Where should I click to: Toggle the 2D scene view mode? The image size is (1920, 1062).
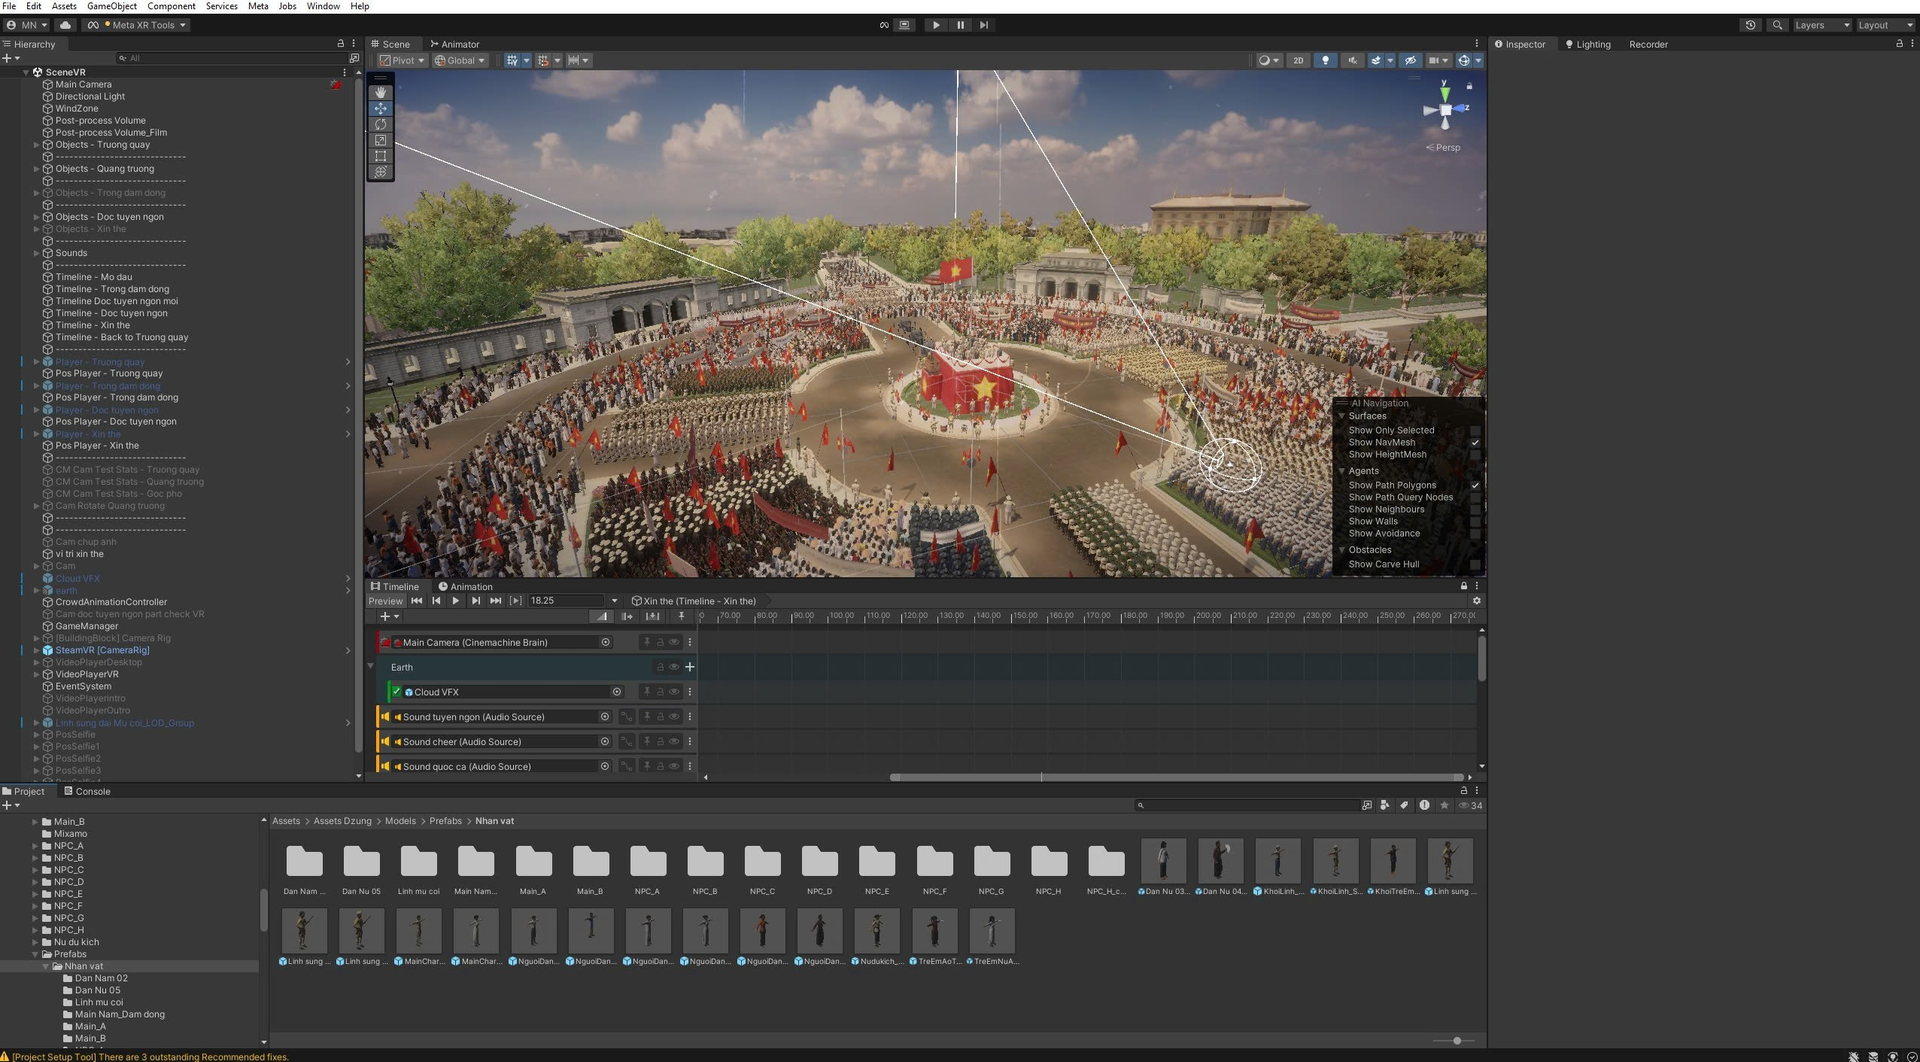[x=1298, y=61]
